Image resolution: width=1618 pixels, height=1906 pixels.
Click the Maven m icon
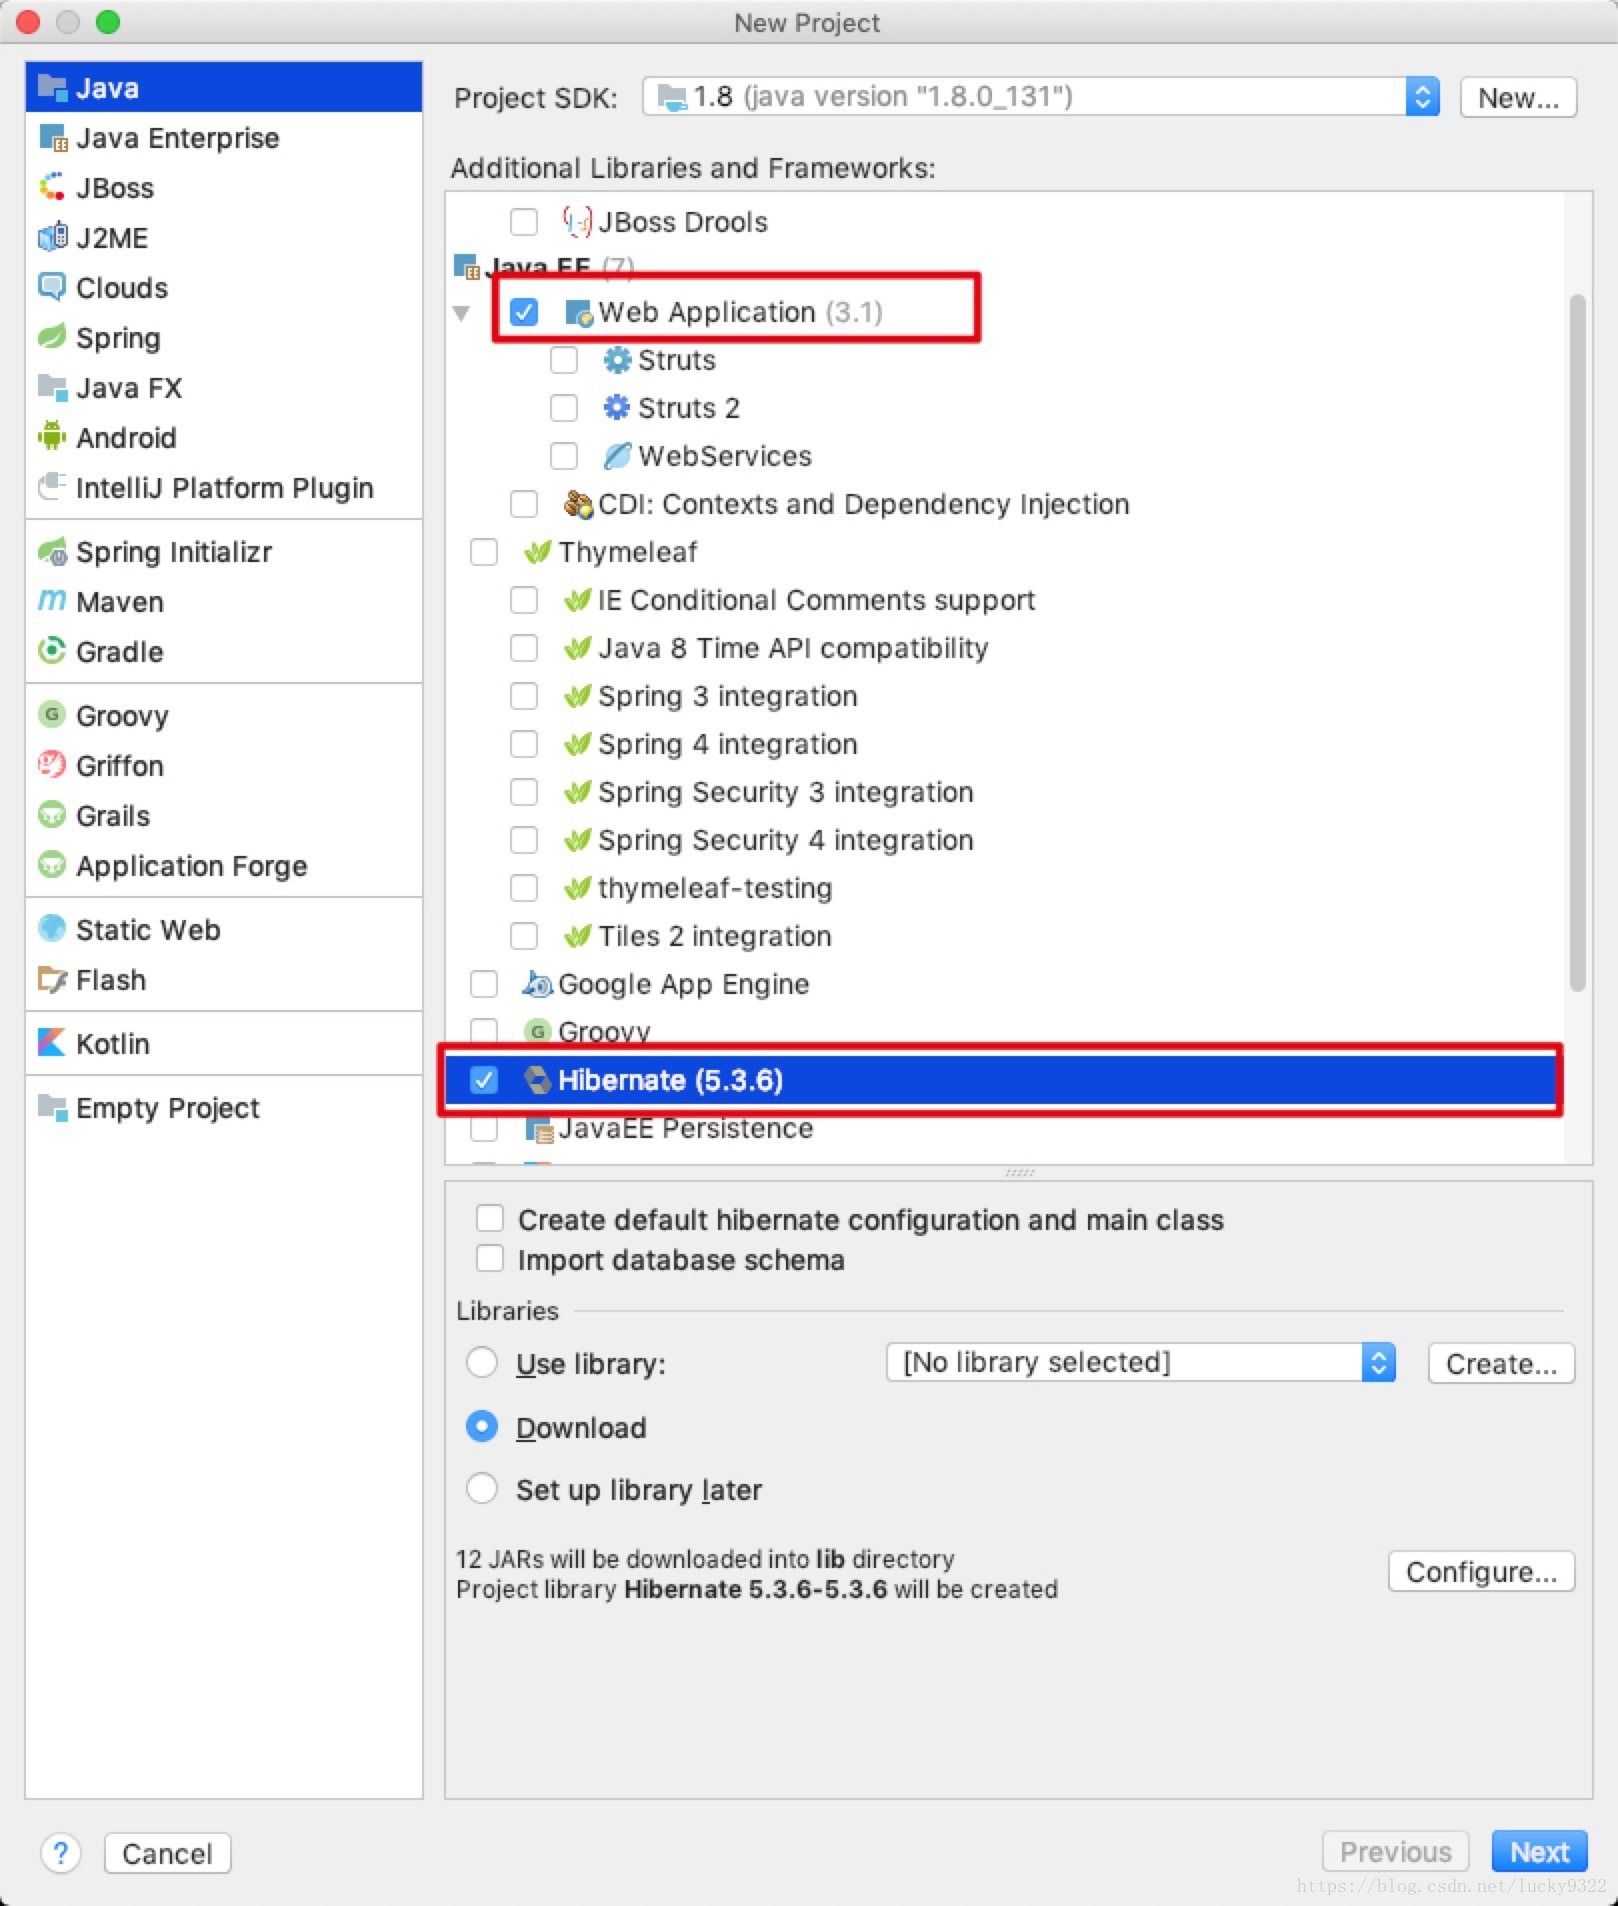coord(52,602)
